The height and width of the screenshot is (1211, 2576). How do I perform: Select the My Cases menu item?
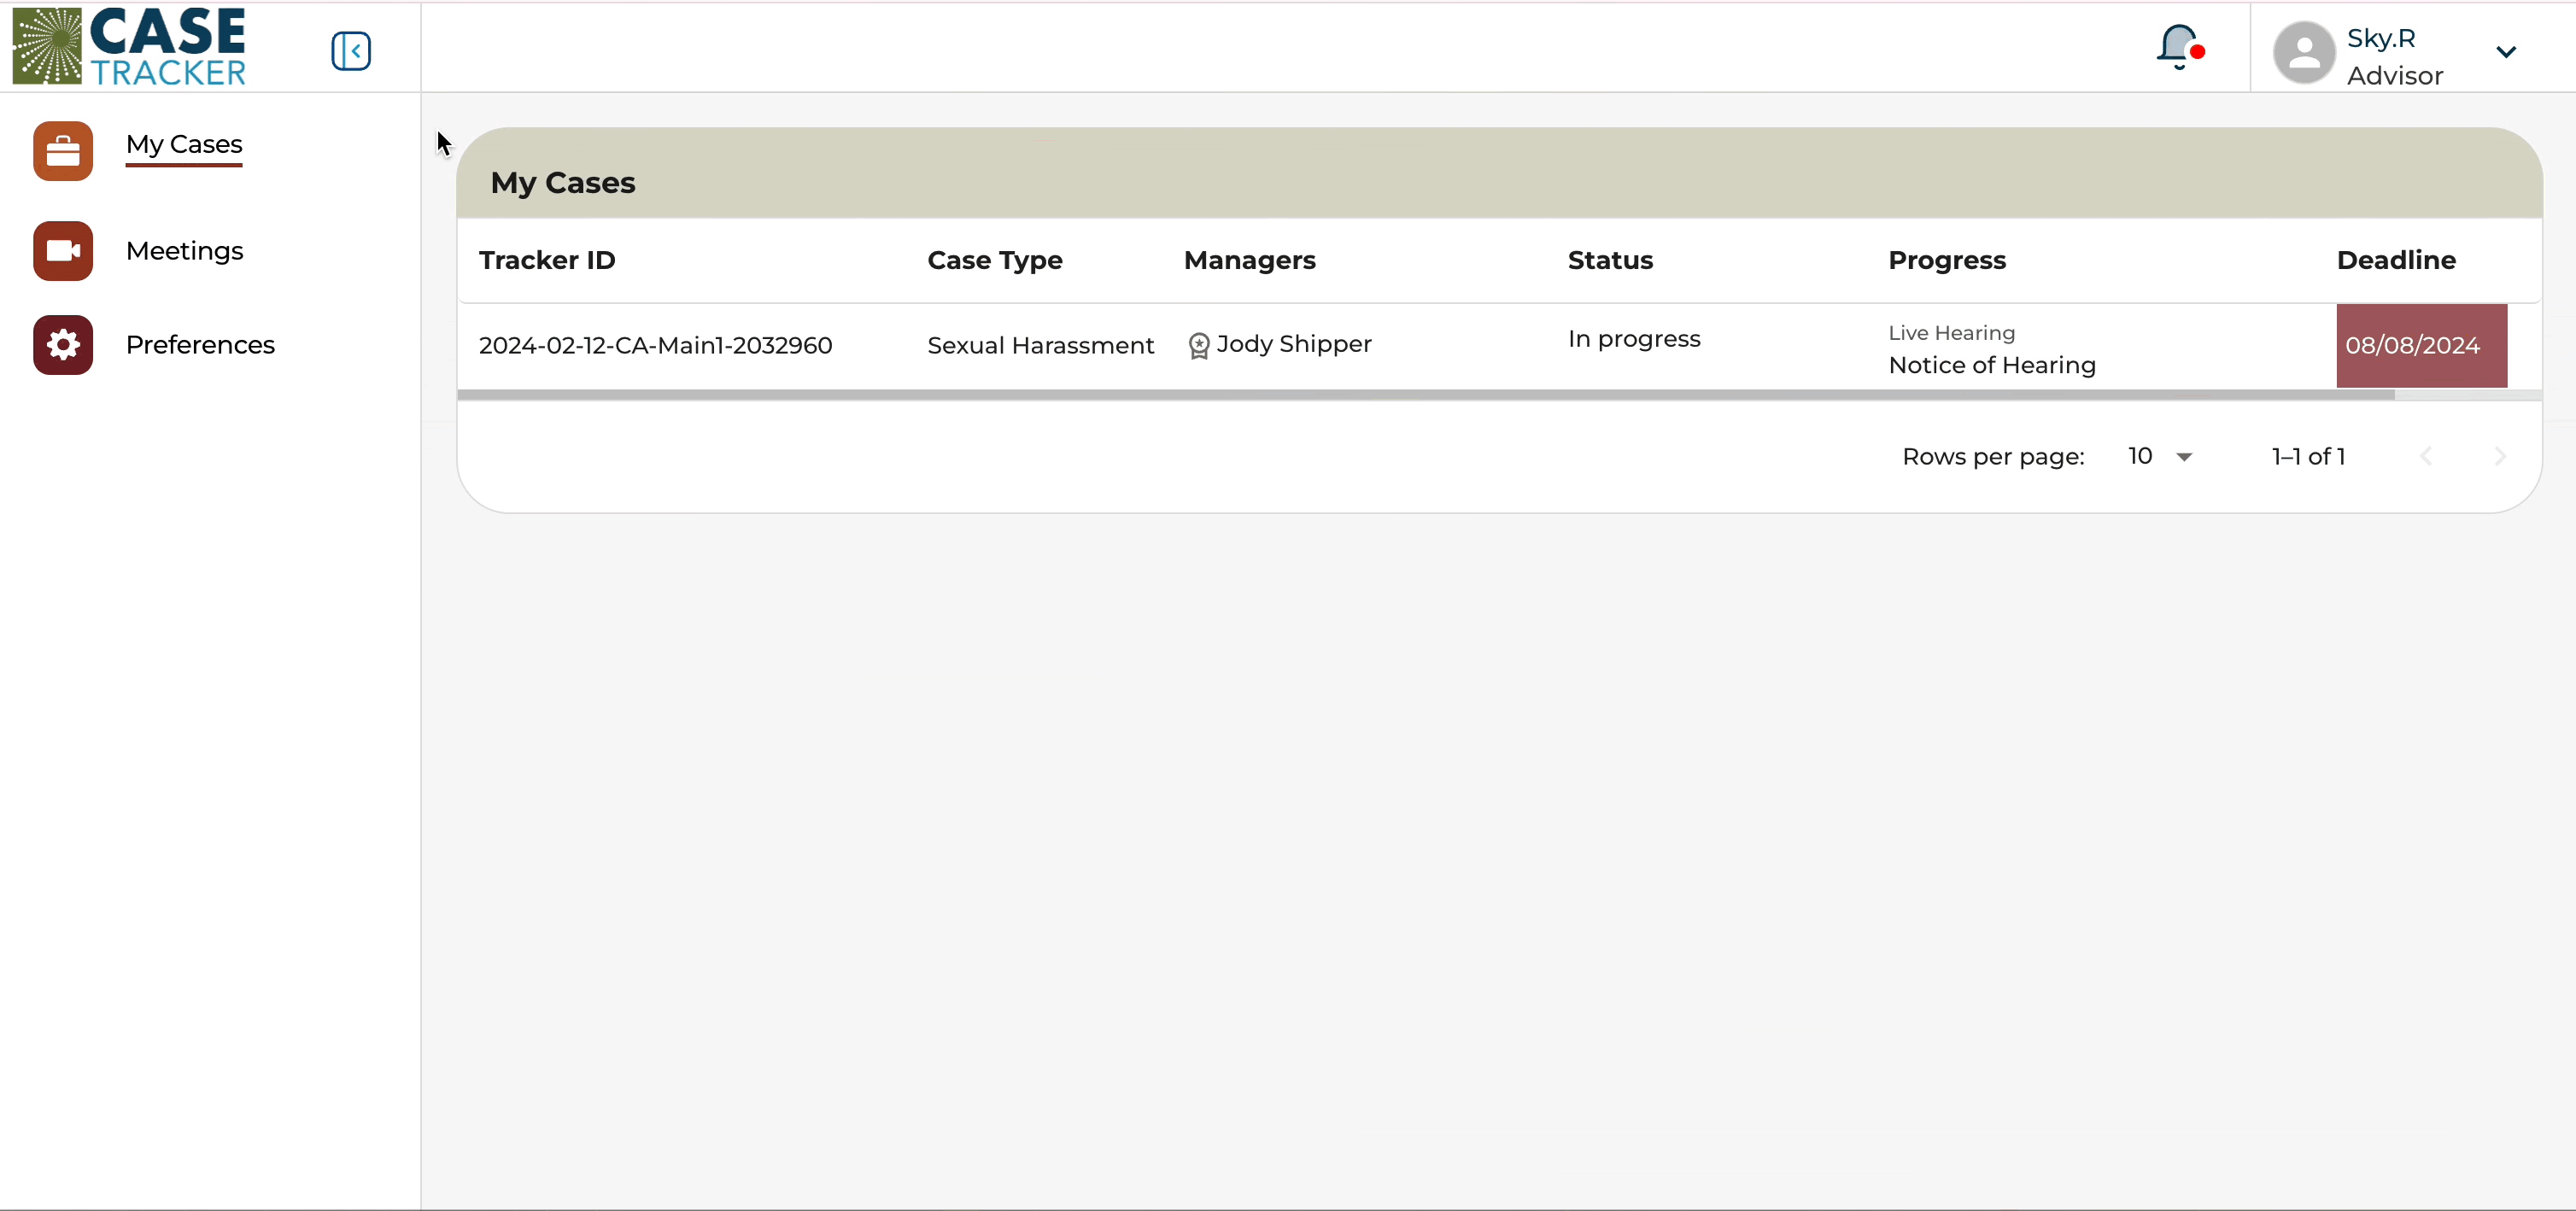click(185, 144)
